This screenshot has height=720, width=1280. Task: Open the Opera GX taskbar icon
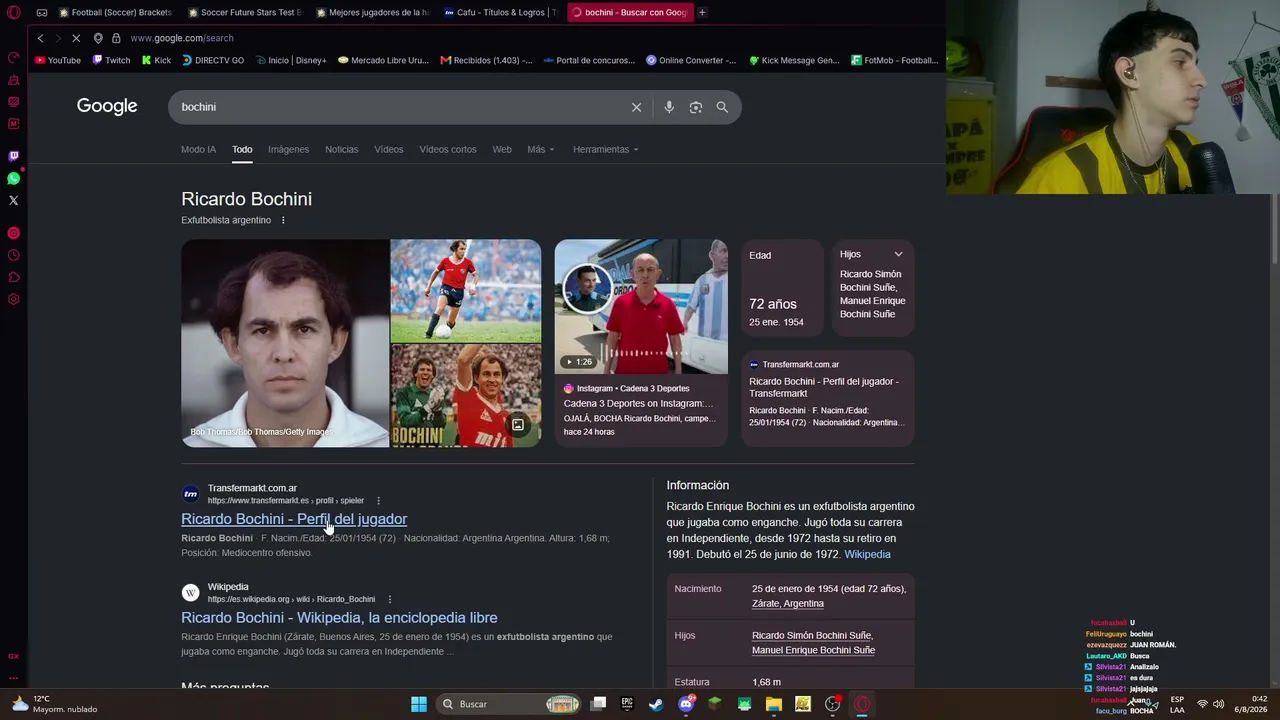point(862,704)
